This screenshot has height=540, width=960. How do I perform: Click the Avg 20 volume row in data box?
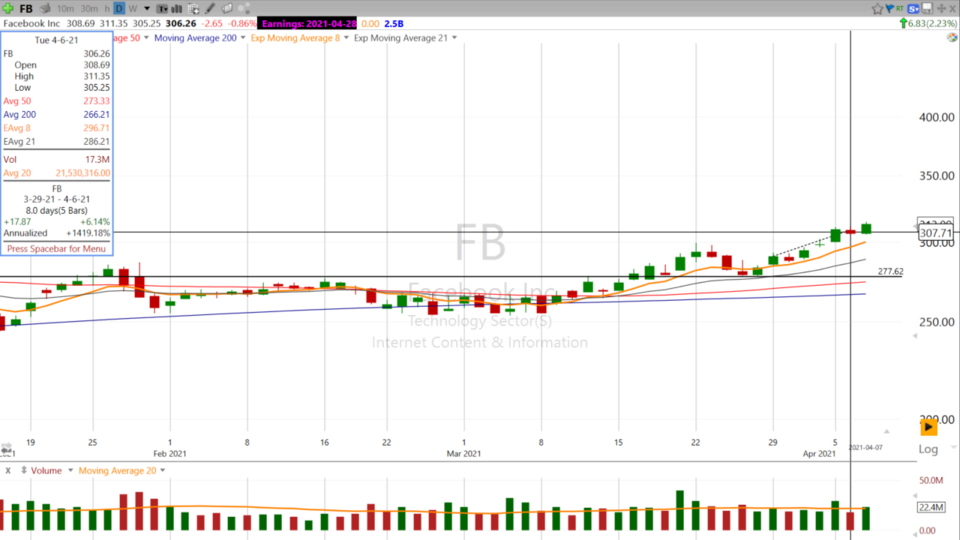(x=56, y=173)
